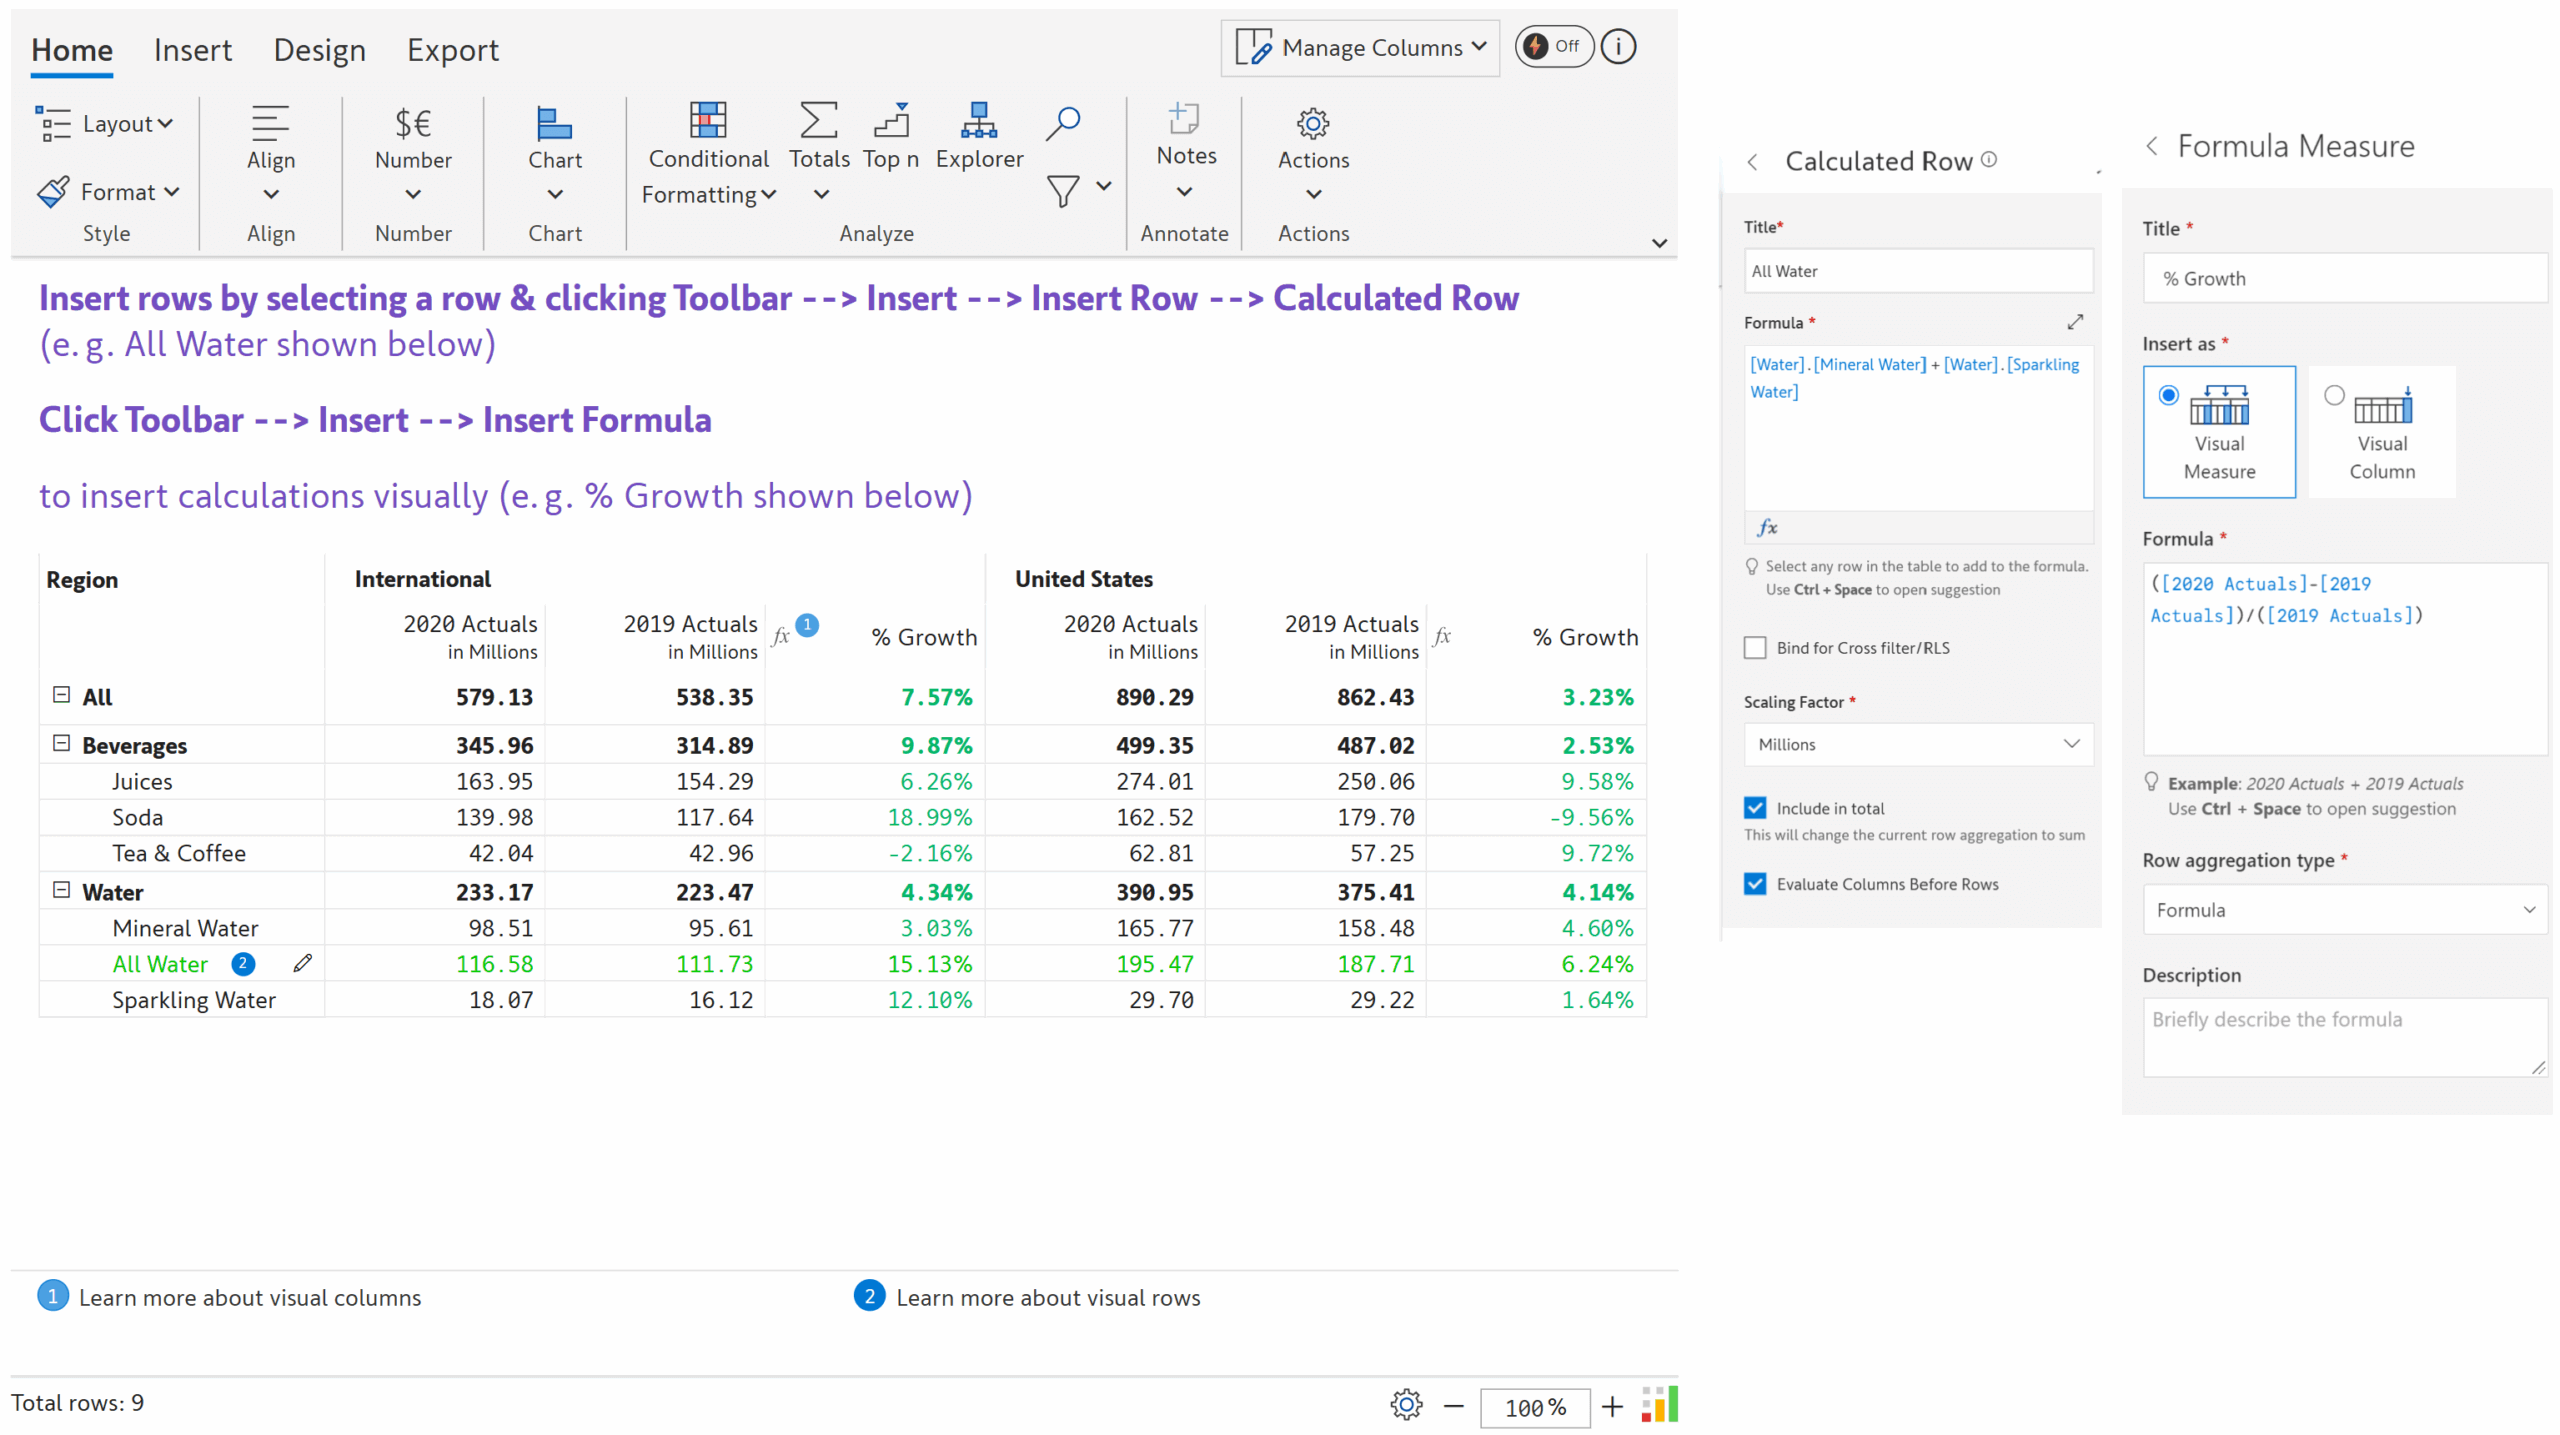Enable Bind for Cross filter/RLS

tap(1755, 647)
